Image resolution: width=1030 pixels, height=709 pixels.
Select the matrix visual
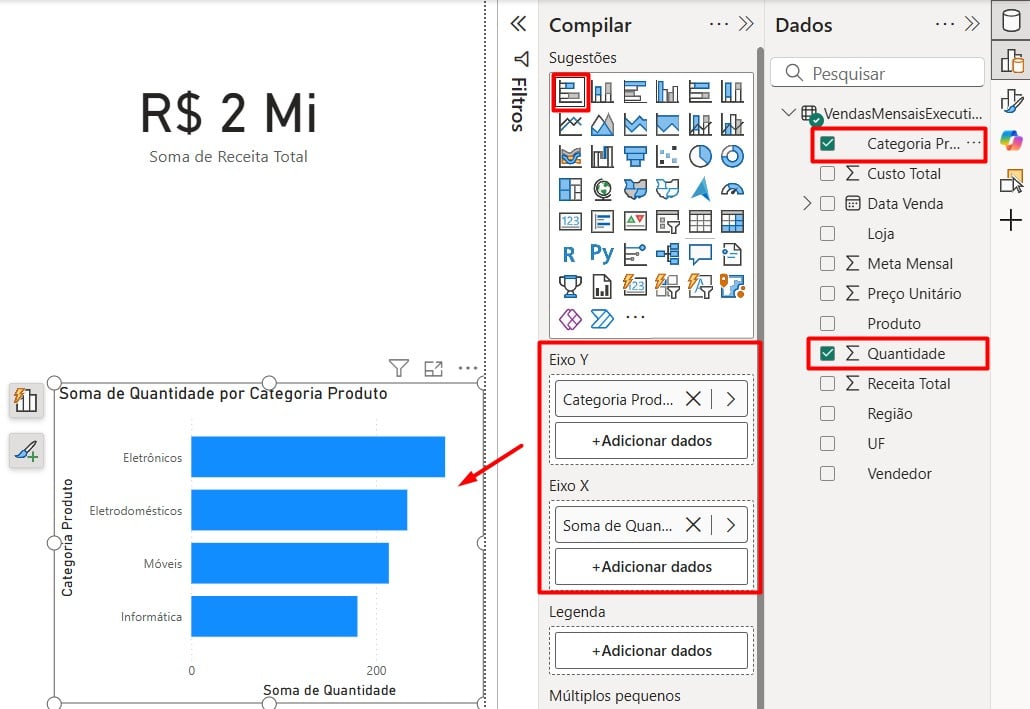732,221
